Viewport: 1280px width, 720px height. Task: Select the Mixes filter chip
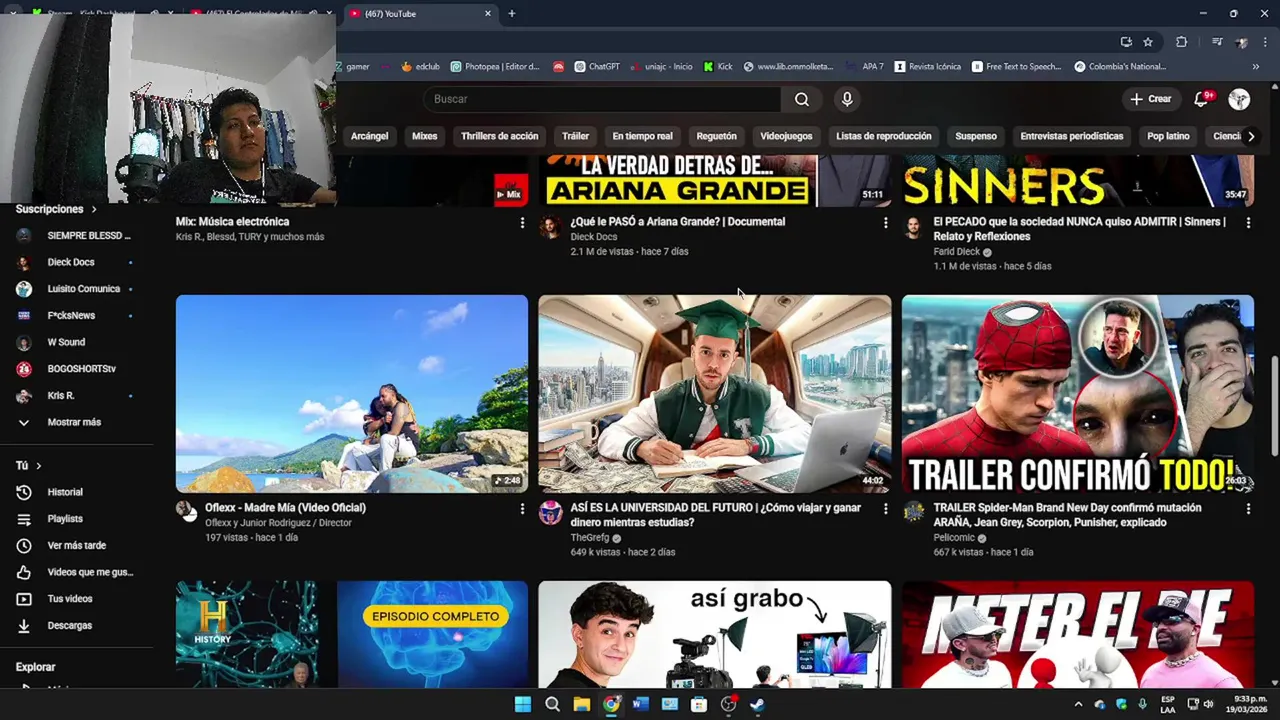[x=425, y=136]
